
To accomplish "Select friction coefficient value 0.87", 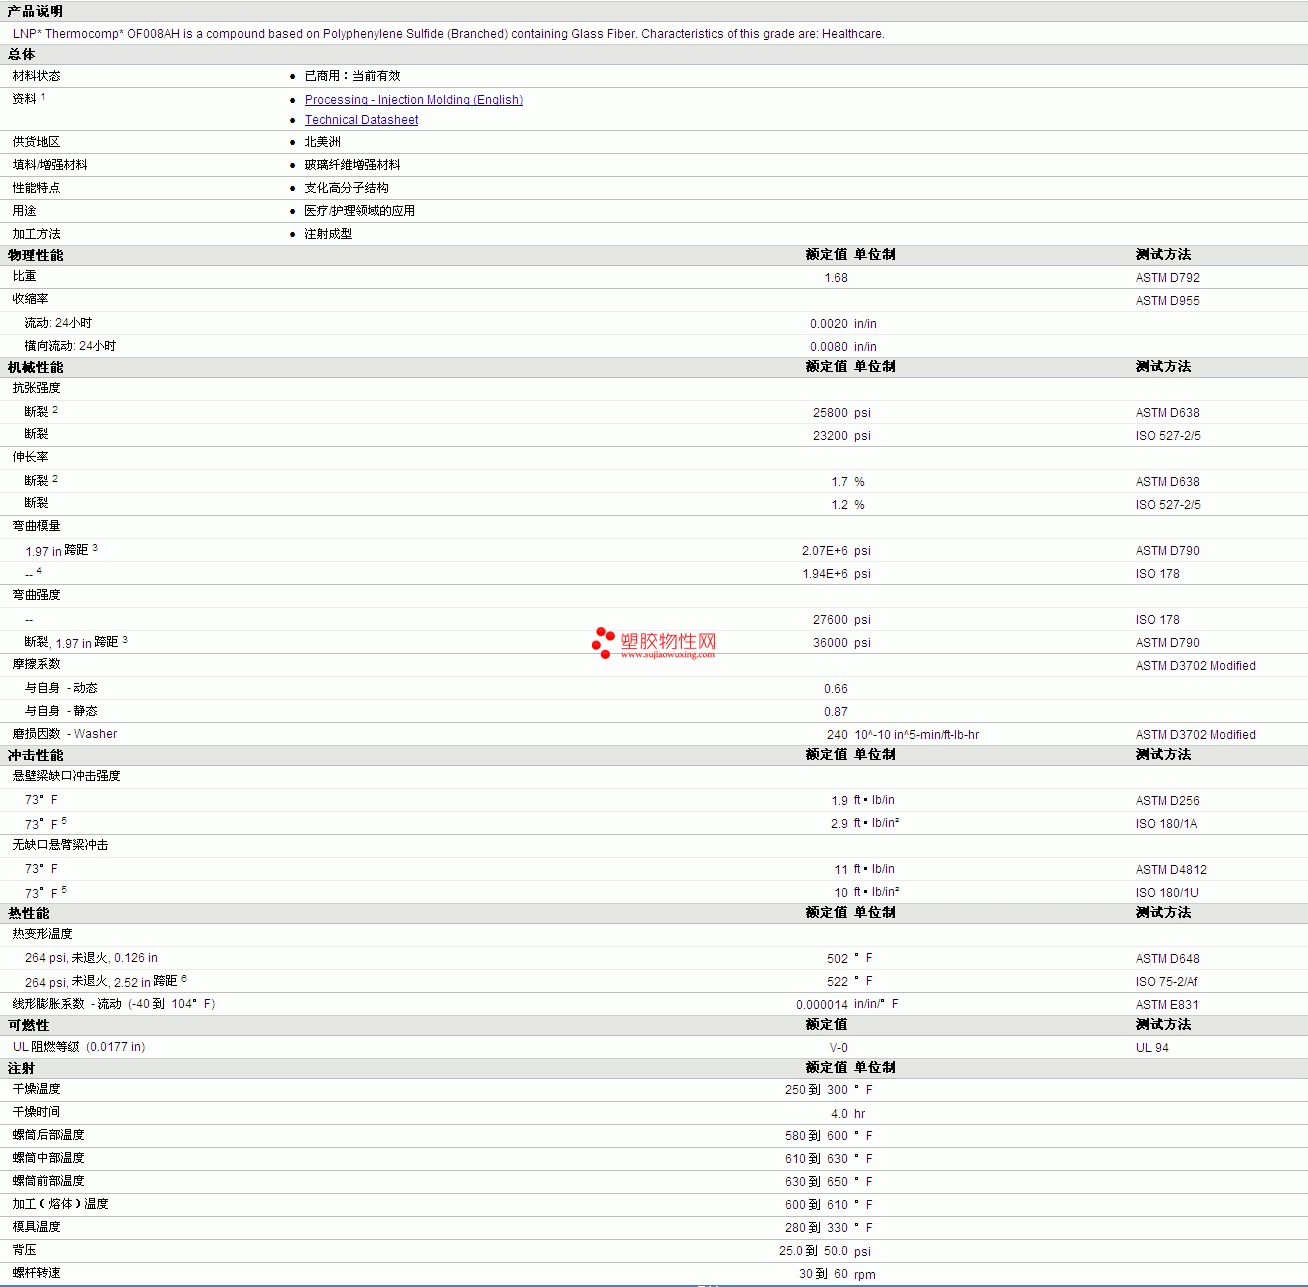I will tap(836, 712).
